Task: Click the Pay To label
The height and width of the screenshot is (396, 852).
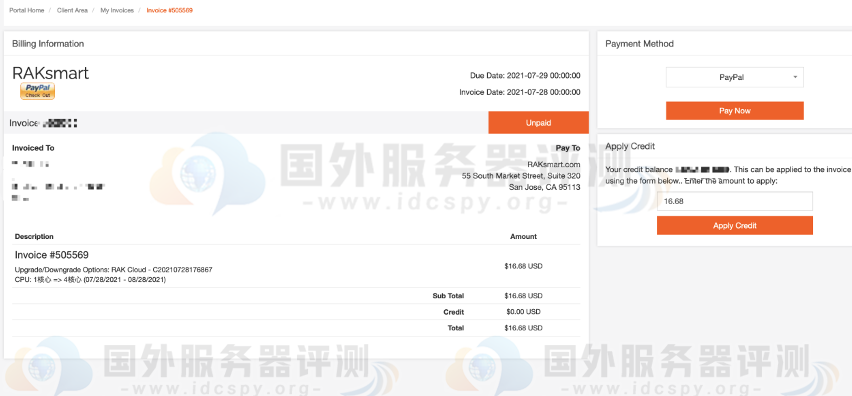Action: 568,148
